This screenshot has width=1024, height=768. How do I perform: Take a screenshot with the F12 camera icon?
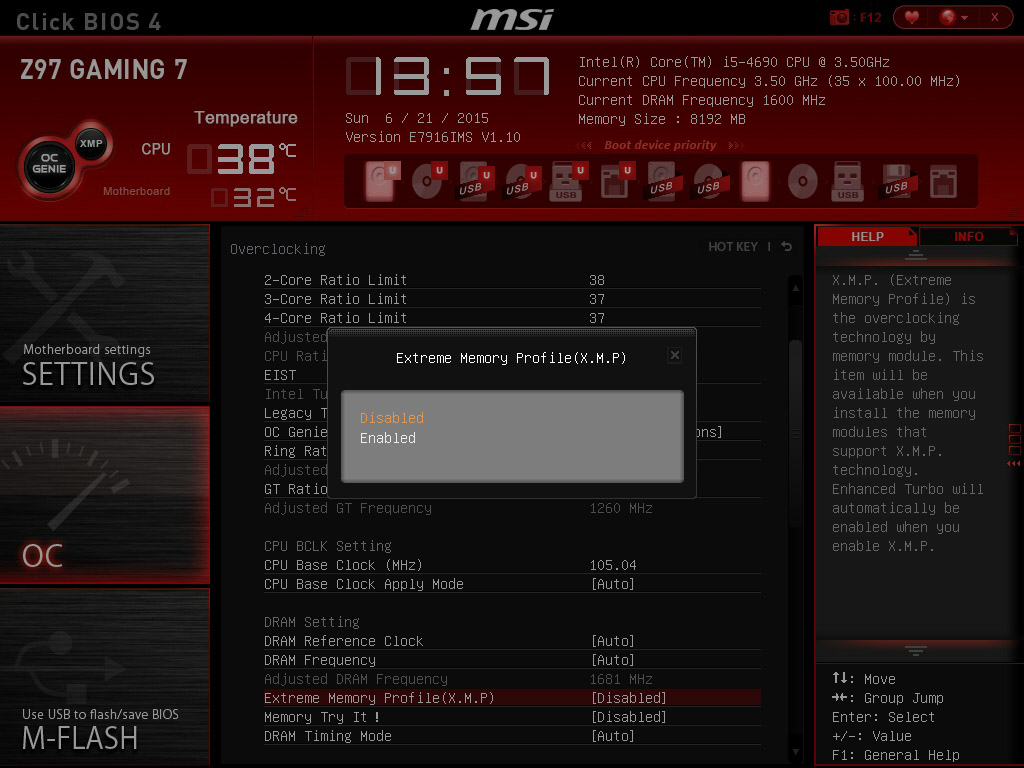point(839,17)
